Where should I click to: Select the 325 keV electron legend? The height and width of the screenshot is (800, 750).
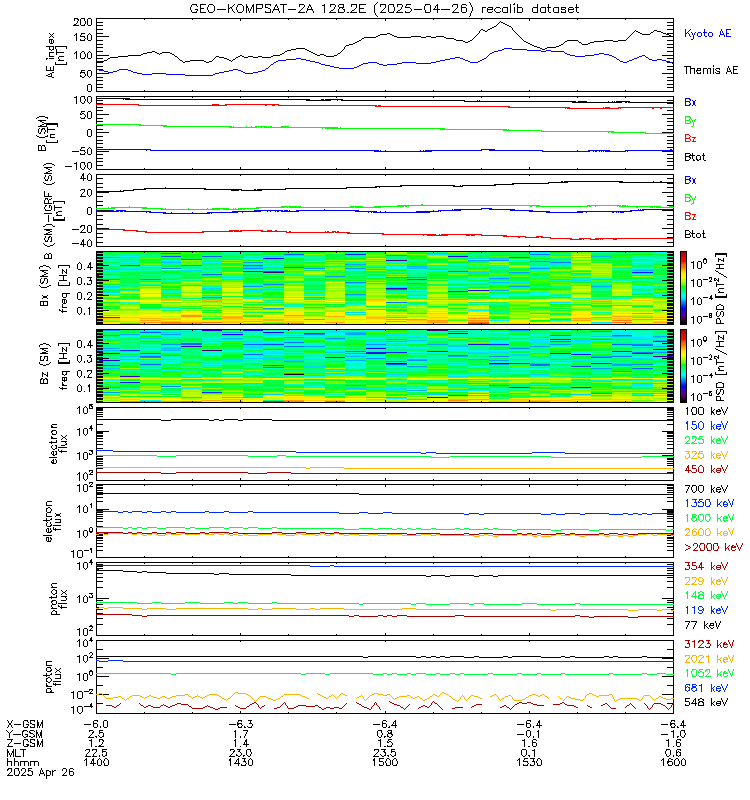pyautogui.click(x=706, y=455)
